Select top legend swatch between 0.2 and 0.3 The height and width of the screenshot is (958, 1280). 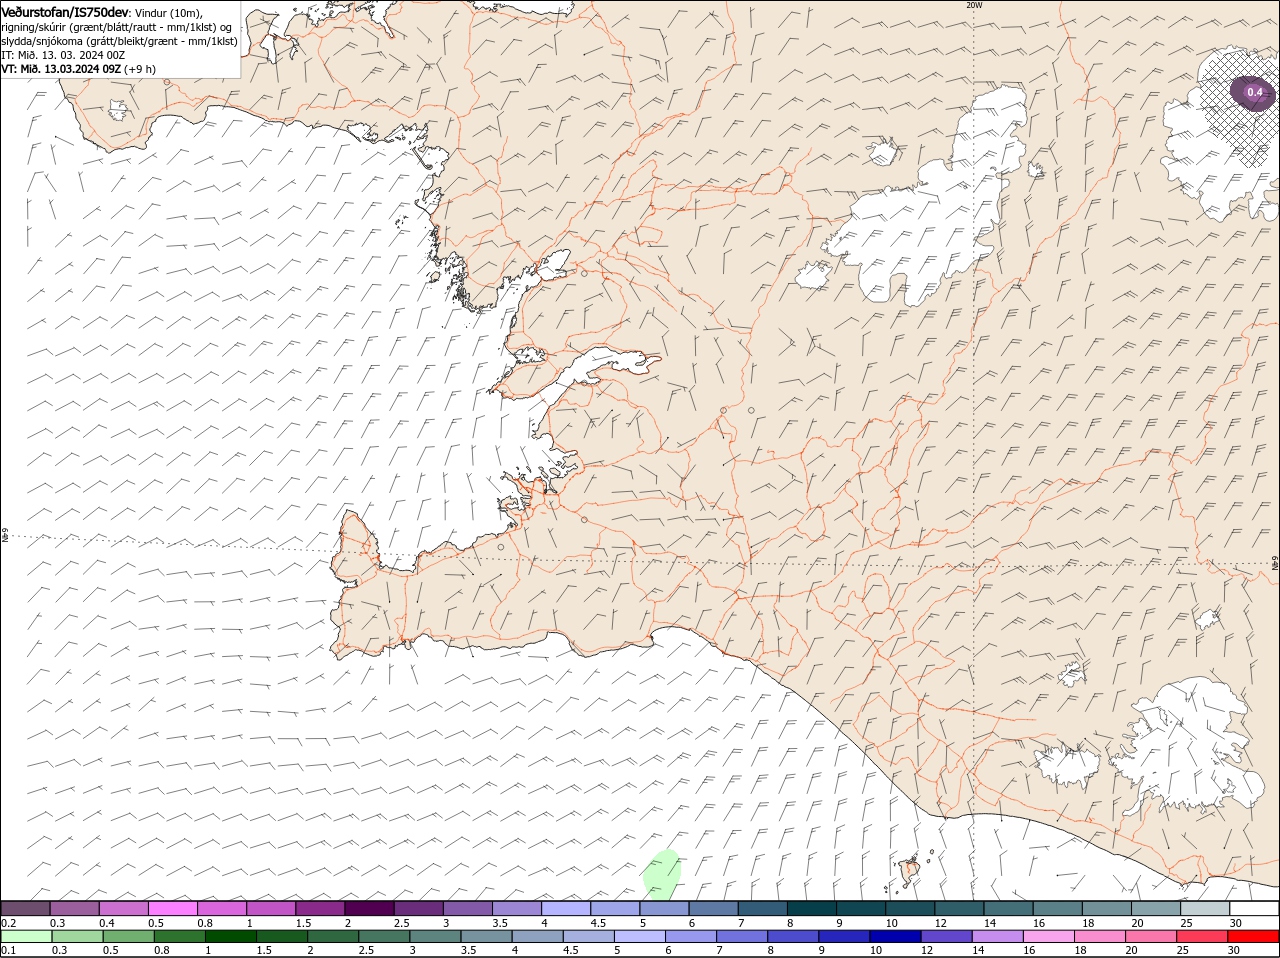point(26,908)
